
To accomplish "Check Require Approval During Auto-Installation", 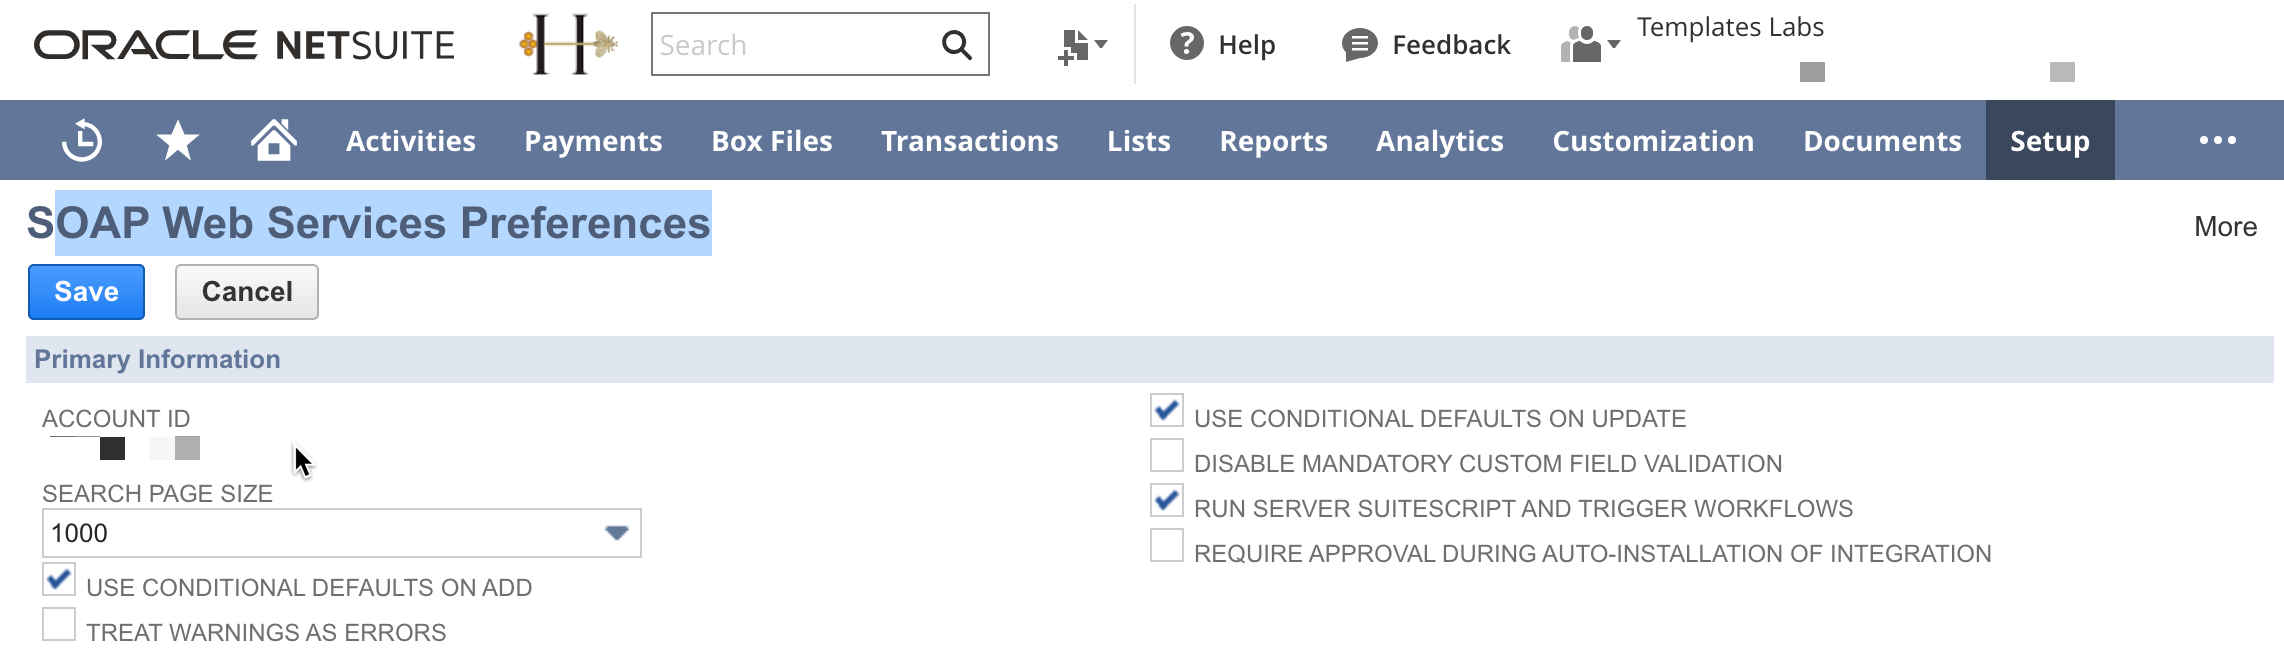I will click(x=1167, y=545).
